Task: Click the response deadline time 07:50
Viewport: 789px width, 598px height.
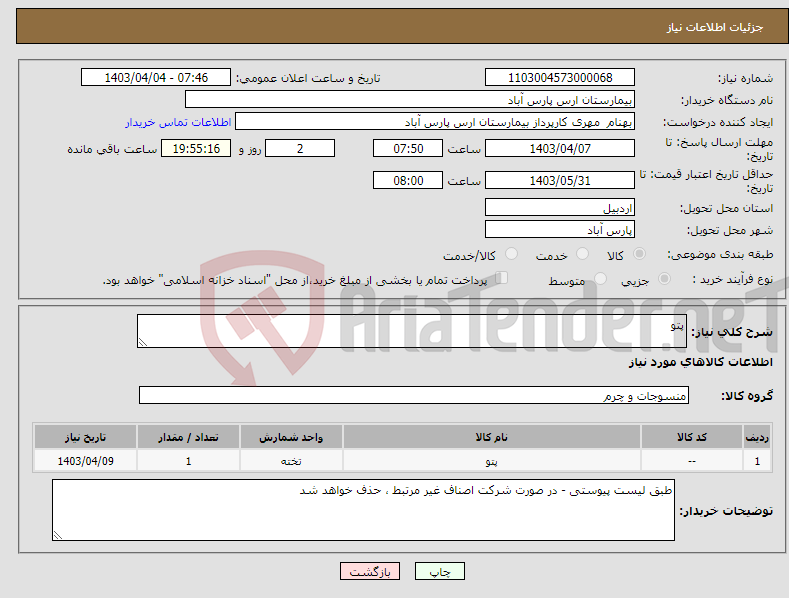Action: click(408, 148)
